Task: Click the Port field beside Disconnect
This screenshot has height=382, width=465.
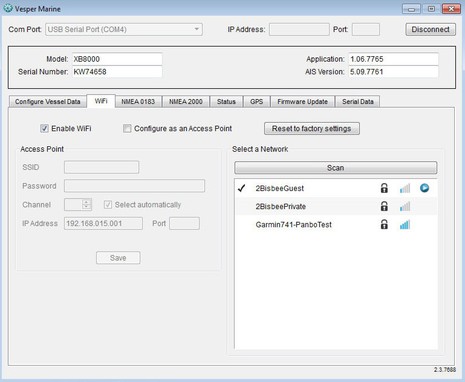Action: coord(366,29)
